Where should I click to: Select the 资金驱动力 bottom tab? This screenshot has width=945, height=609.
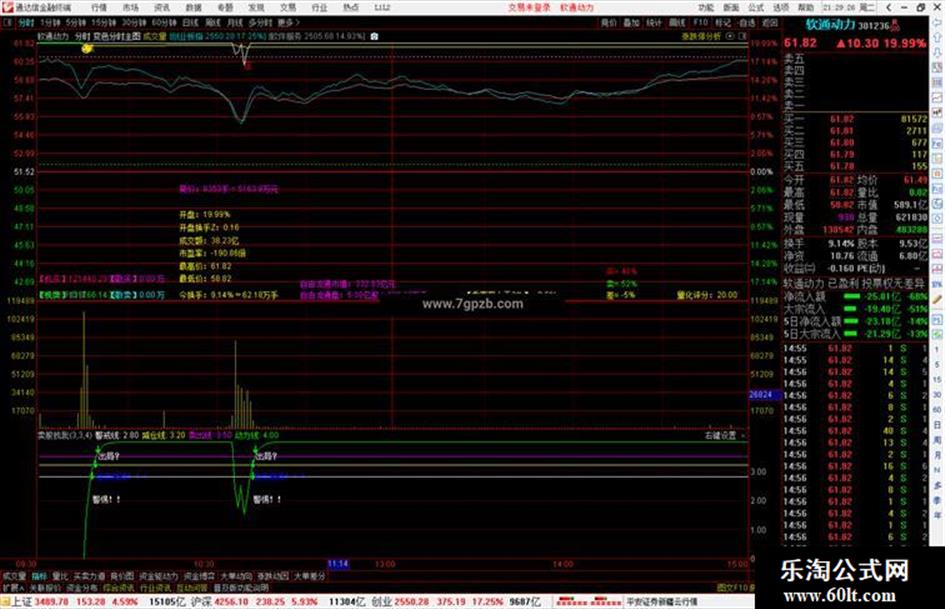tap(159, 576)
